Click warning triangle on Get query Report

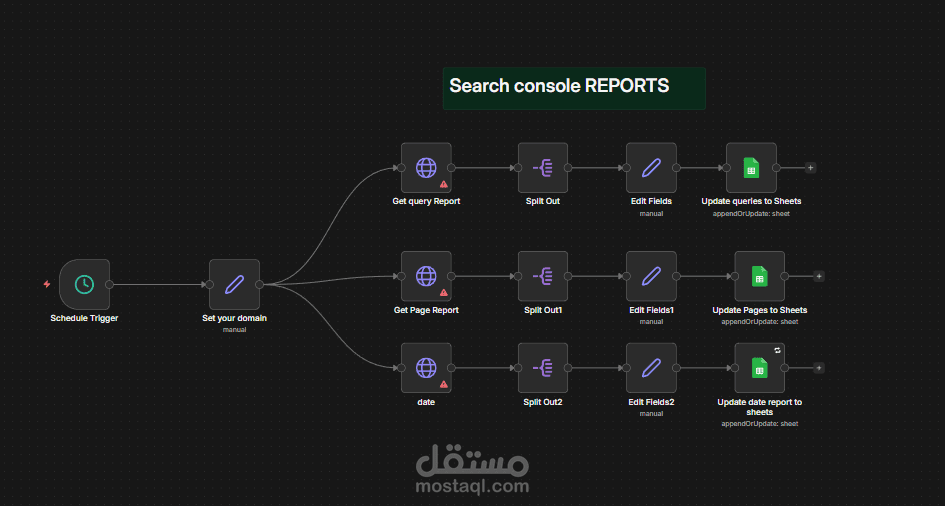(444, 184)
